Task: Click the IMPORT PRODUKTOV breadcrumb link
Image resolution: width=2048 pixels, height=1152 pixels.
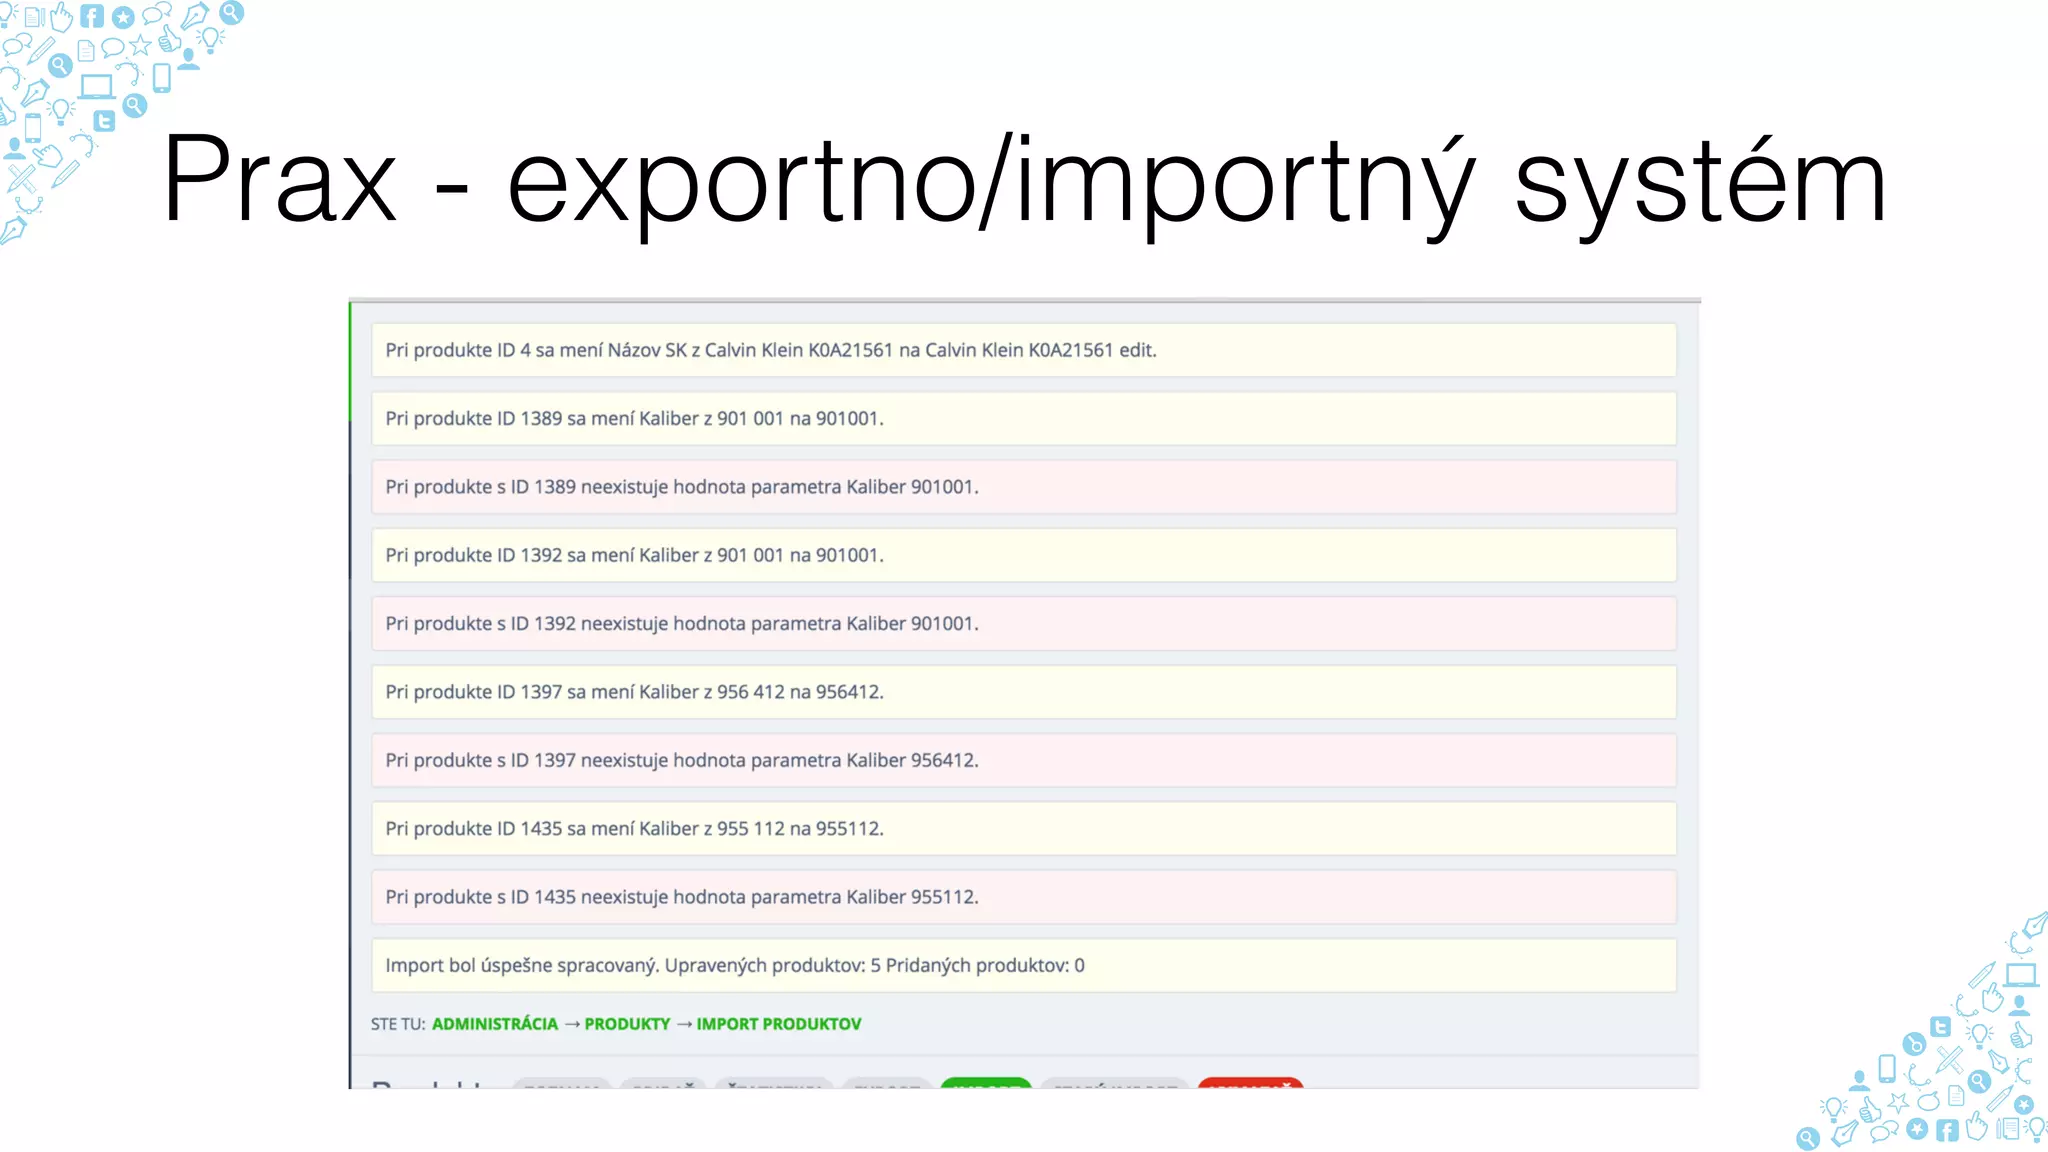Action: pyautogui.click(x=778, y=1024)
